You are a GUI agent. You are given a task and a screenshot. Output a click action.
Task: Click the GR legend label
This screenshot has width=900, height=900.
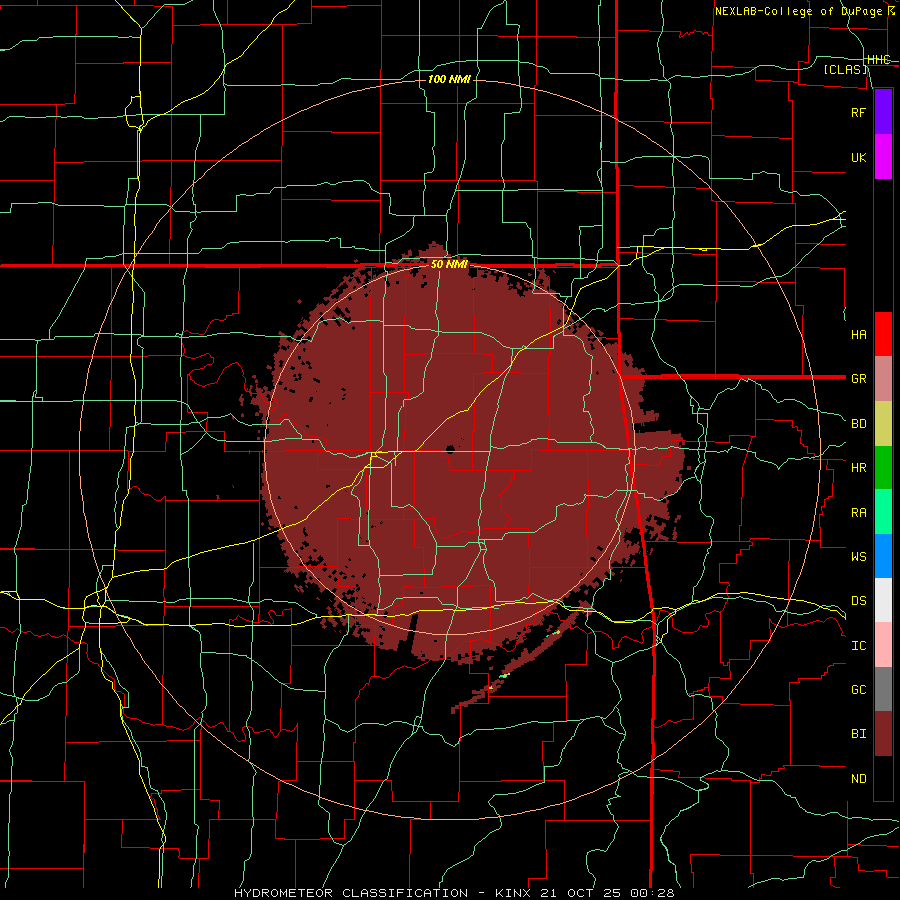pos(858,379)
